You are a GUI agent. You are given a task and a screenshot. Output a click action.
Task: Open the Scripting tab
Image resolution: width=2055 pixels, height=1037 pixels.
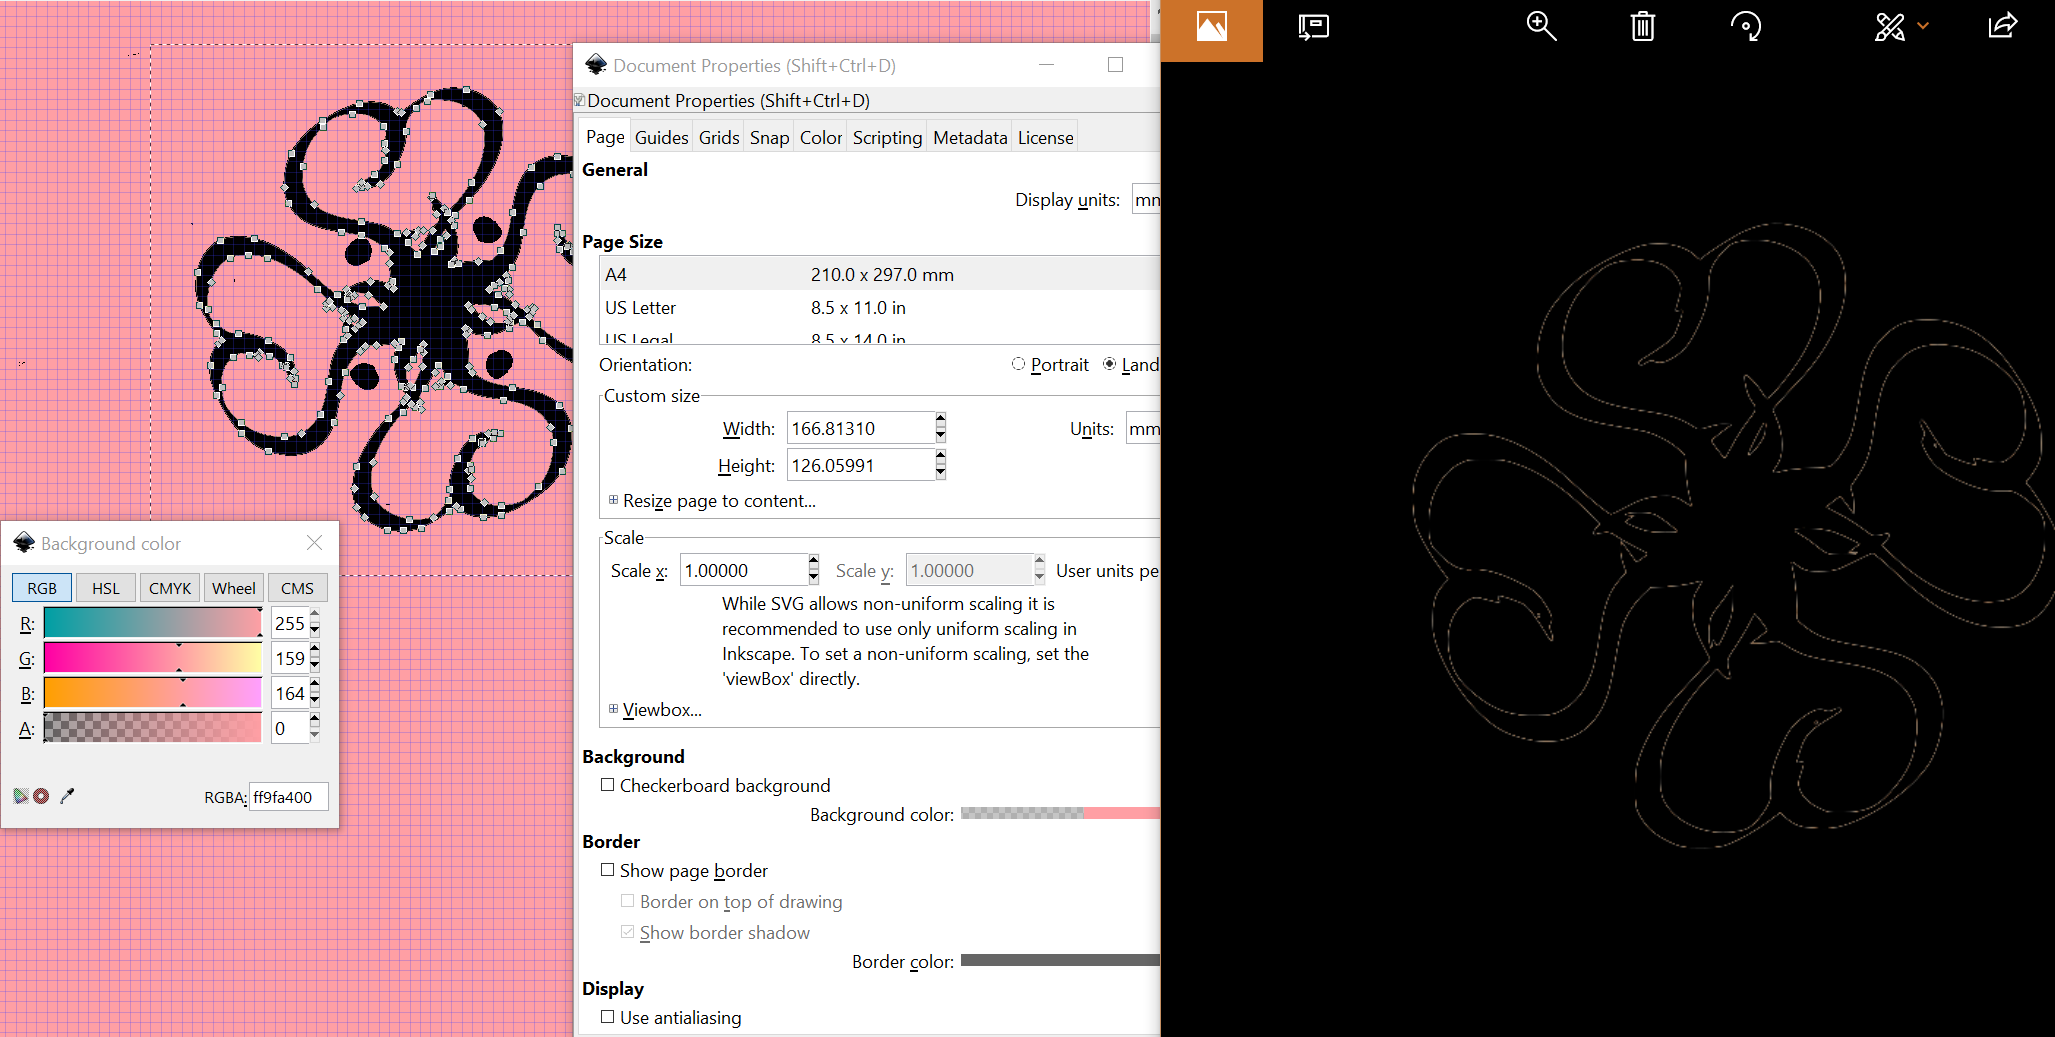[886, 136]
